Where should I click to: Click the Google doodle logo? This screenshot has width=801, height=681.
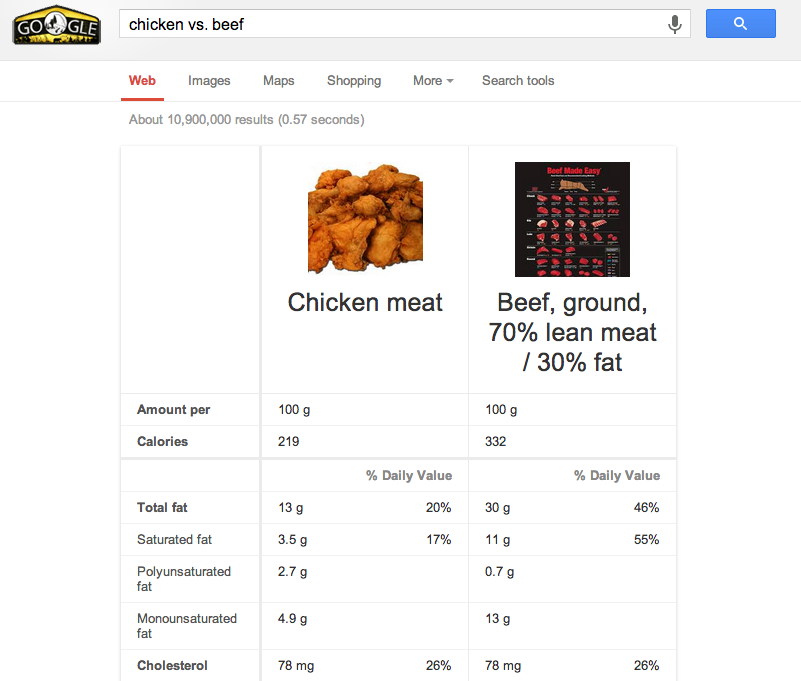click(56, 25)
